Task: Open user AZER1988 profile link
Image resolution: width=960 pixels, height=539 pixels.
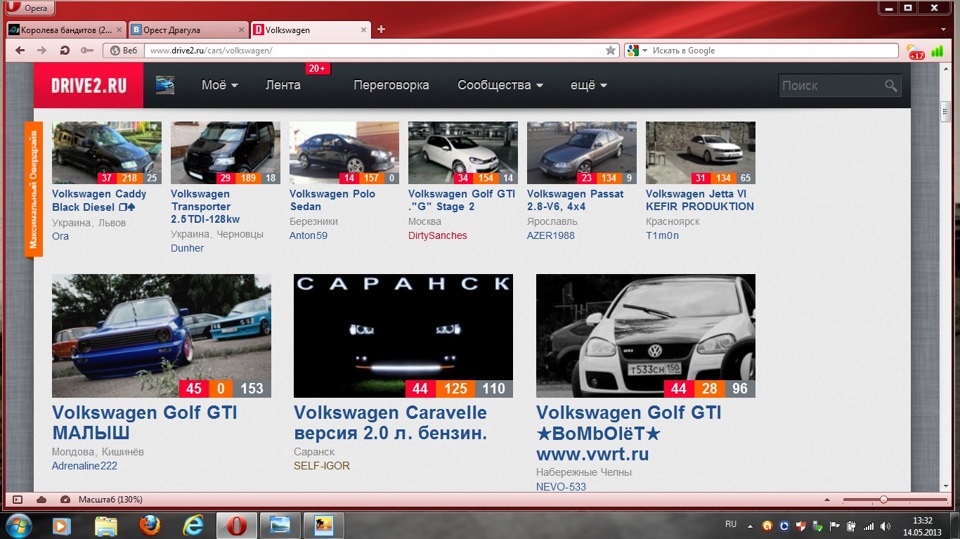Action: 550,235
